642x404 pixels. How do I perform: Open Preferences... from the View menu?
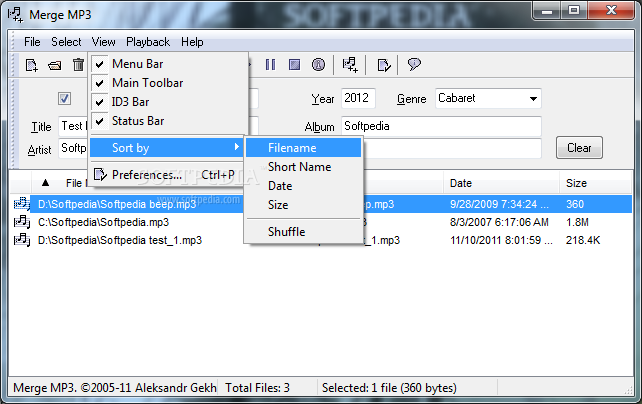pos(167,175)
